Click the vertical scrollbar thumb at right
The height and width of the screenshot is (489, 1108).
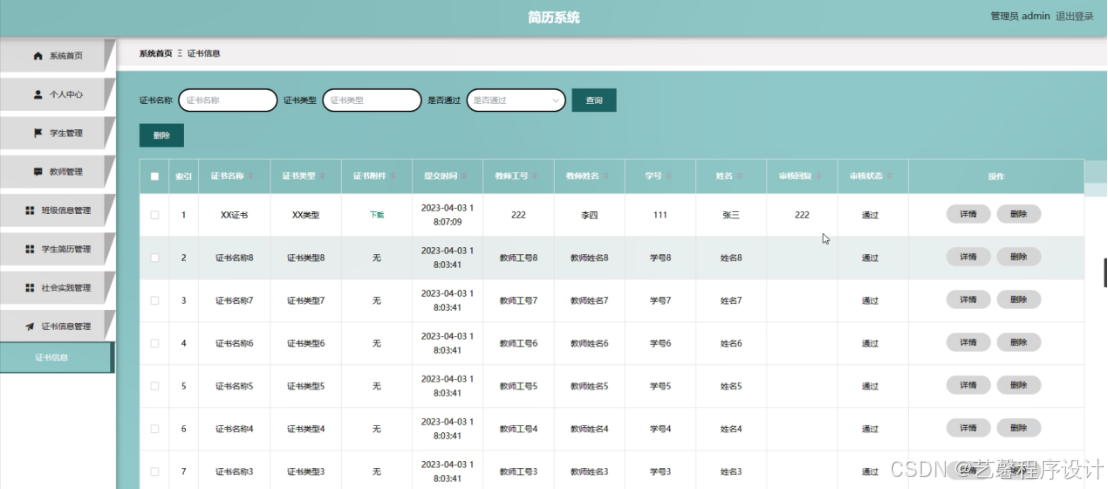pyautogui.click(x=1105, y=273)
